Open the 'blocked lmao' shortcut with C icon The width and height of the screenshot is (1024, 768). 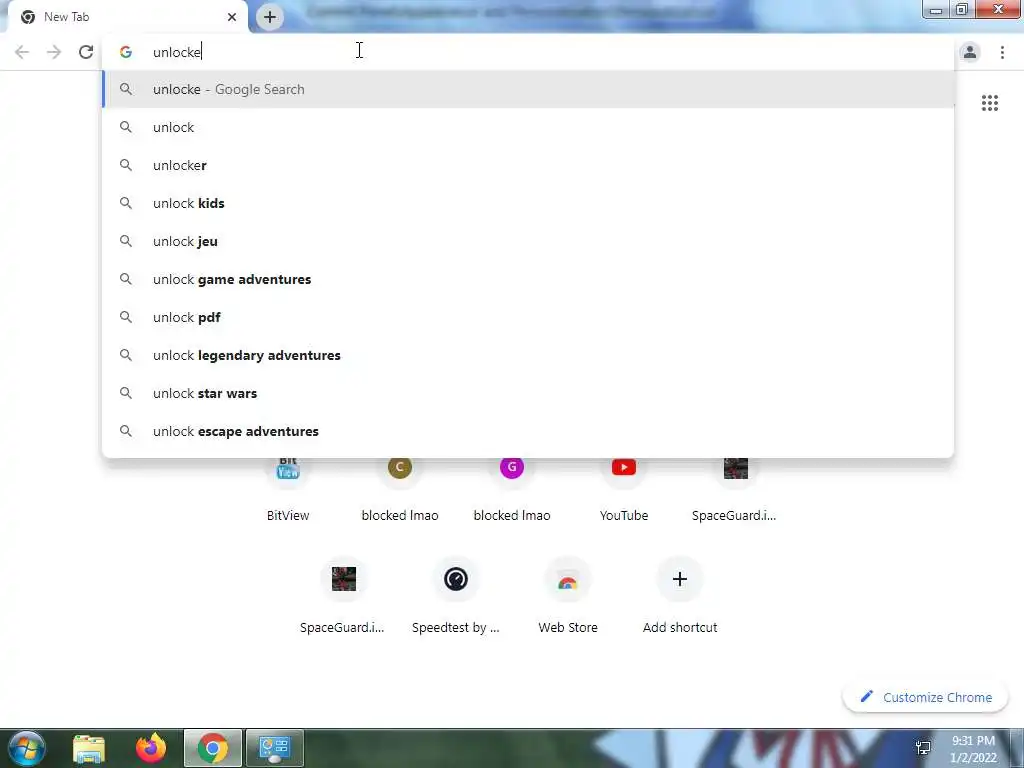tap(400, 488)
